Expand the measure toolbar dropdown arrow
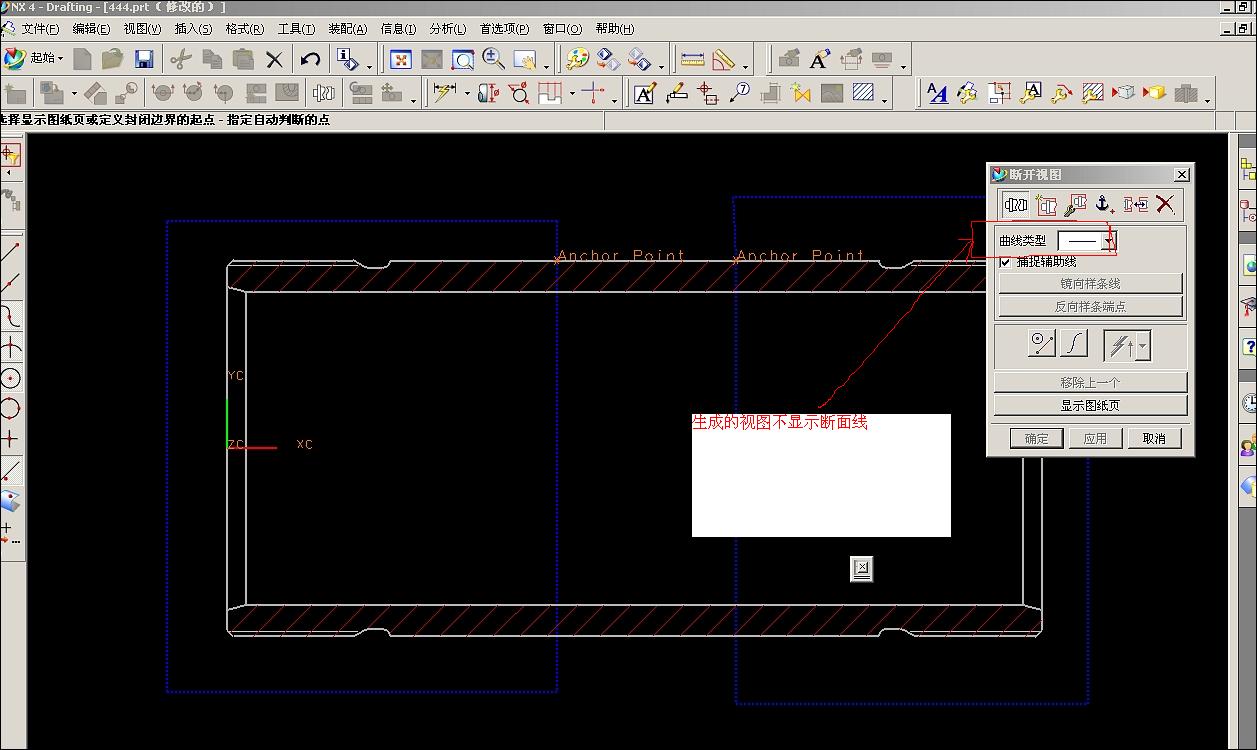The image size is (1257, 750). click(746, 66)
